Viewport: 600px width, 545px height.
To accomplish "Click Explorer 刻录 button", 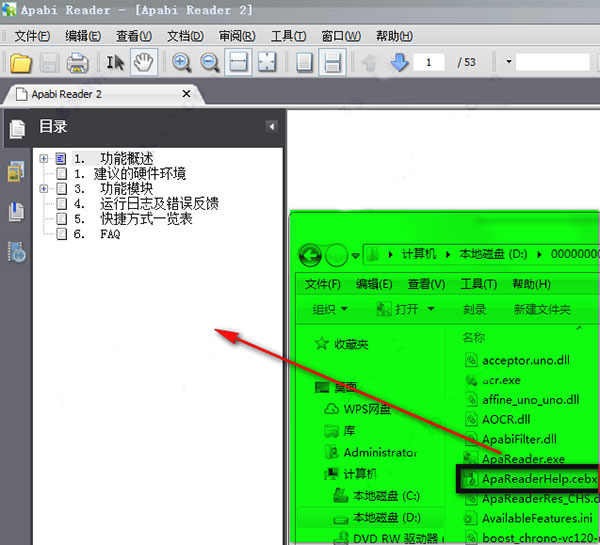I will click(x=474, y=309).
